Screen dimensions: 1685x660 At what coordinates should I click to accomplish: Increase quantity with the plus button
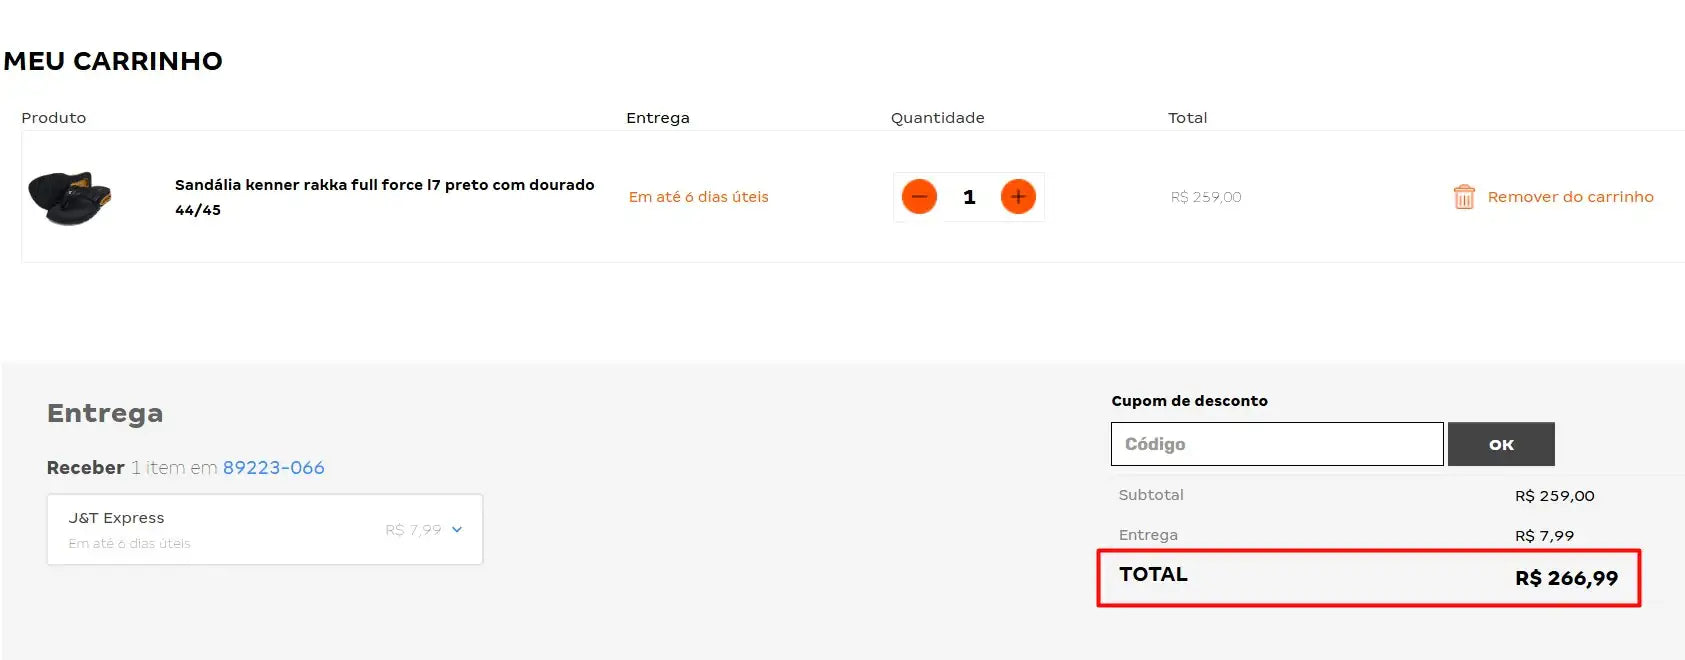click(1018, 197)
